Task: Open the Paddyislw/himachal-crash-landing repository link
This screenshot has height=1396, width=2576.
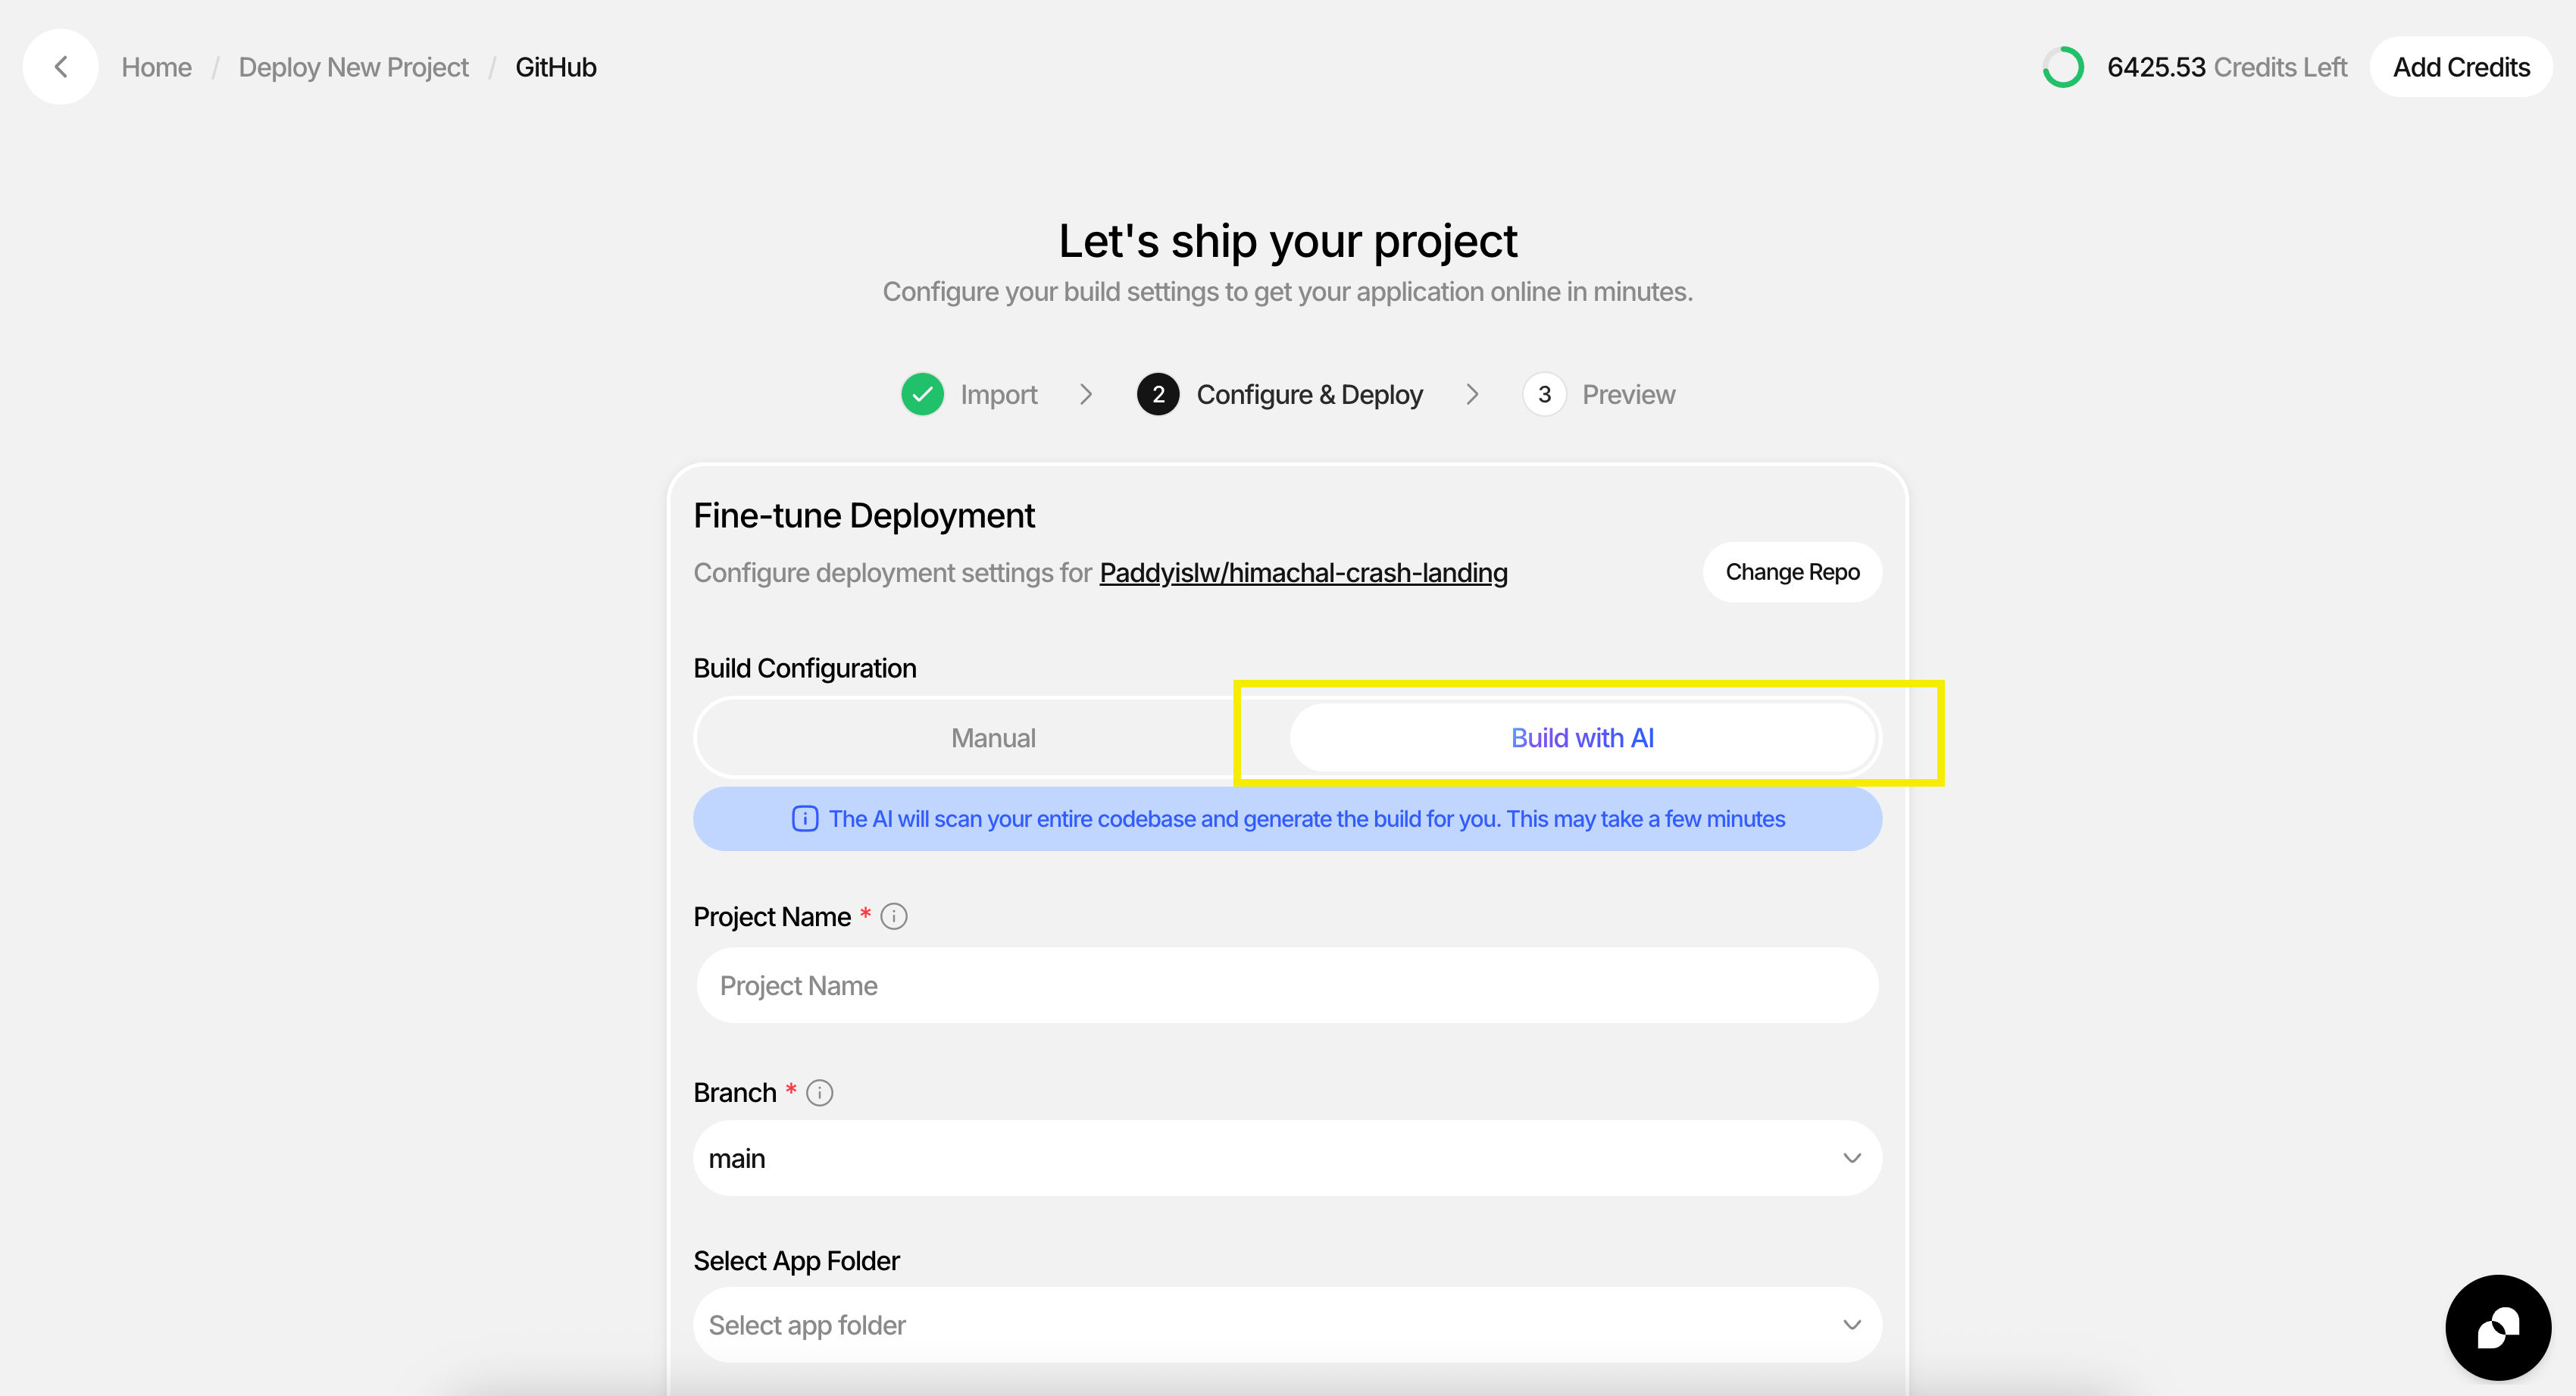Action: click(1303, 572)
